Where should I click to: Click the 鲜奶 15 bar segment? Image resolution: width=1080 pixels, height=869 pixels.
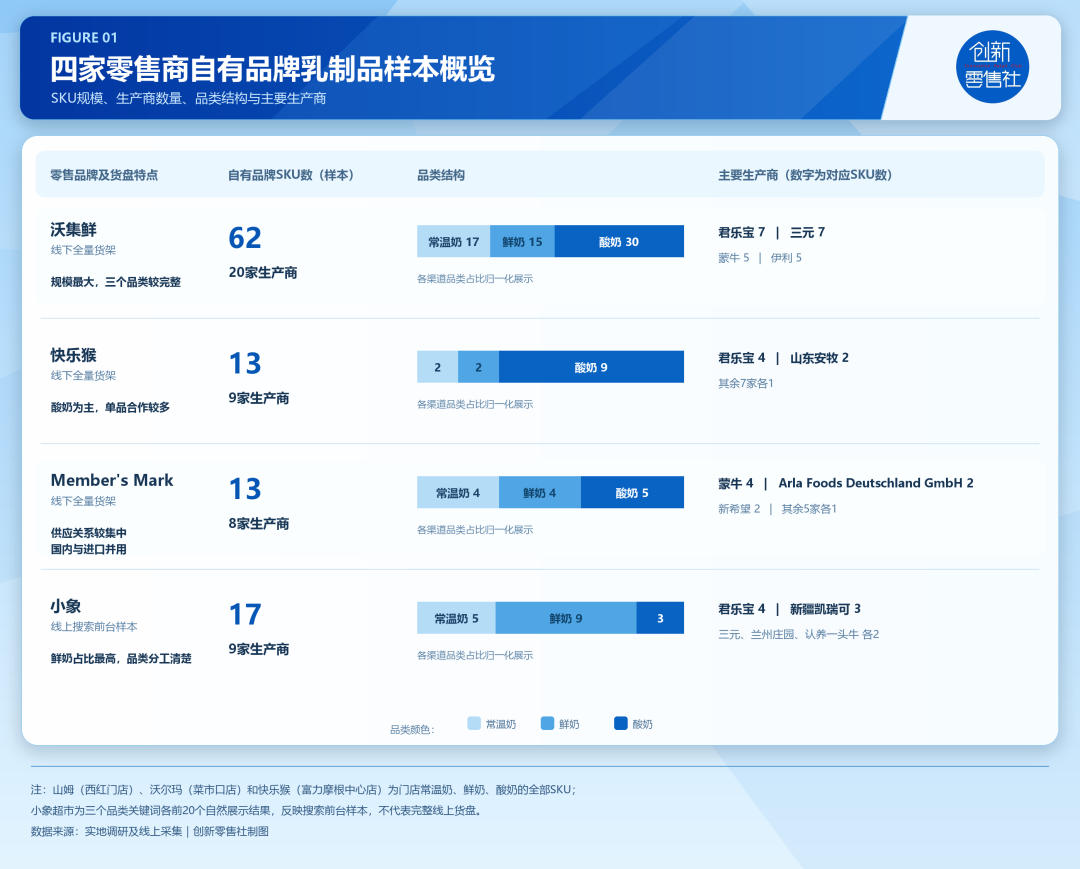(x=522, y=241)
